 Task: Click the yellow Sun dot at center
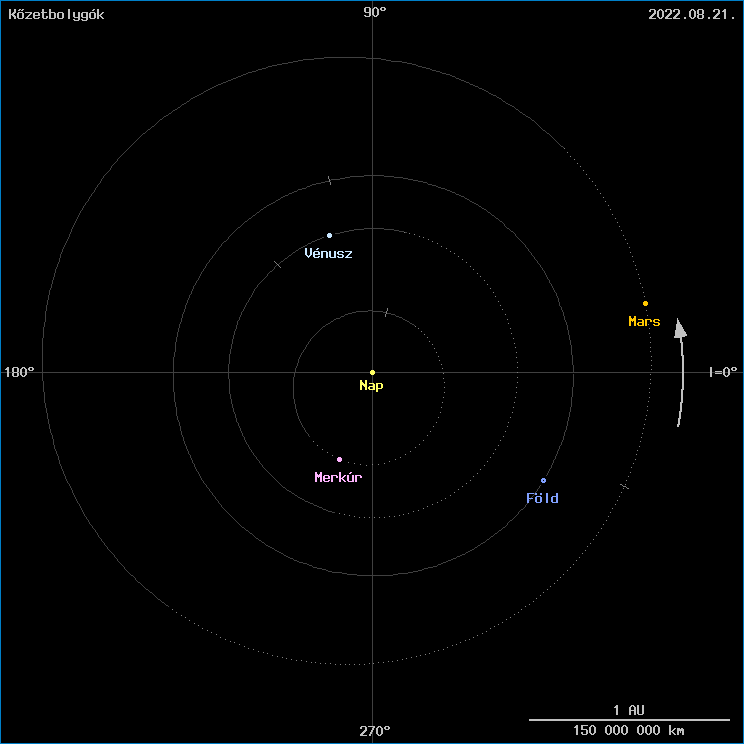point(372,372)
